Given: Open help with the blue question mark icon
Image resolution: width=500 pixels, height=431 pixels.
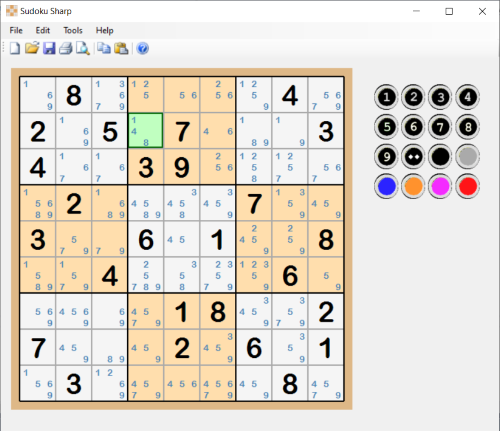Looking at the screenshot, I should [143, 48].
